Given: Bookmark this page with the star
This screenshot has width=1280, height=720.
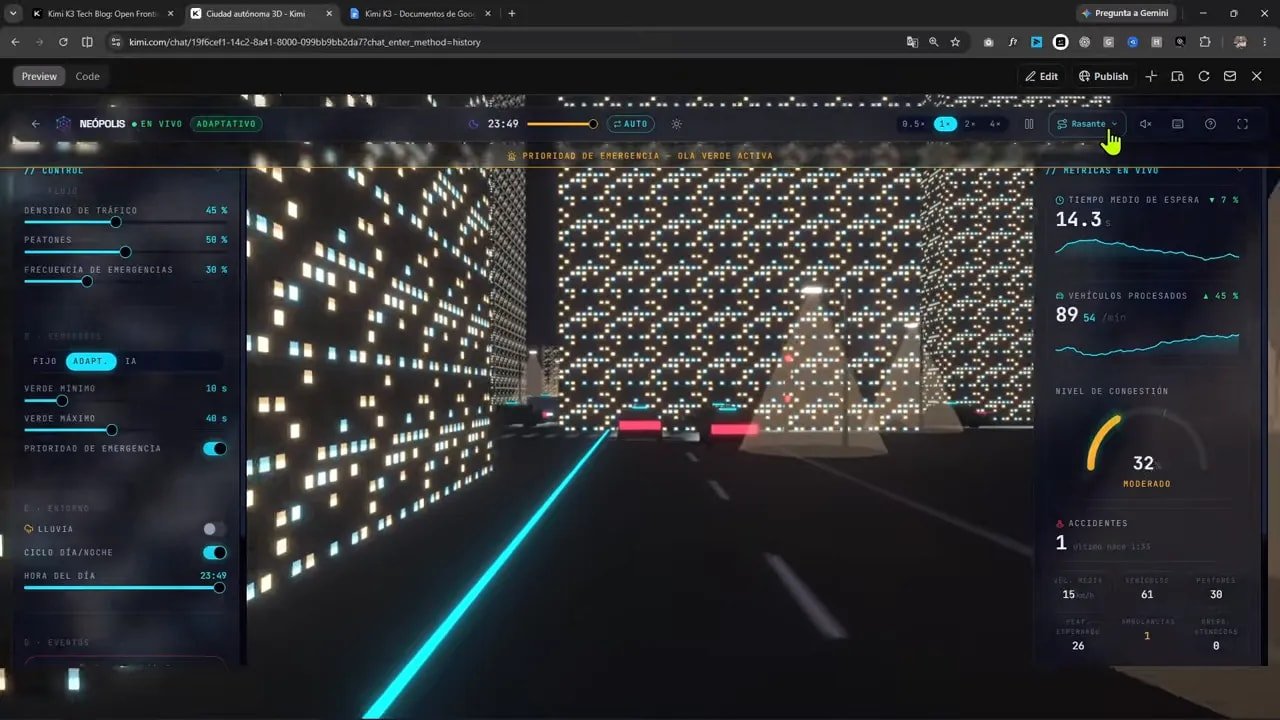Looking at the screenshot, I should coord(955,42).
